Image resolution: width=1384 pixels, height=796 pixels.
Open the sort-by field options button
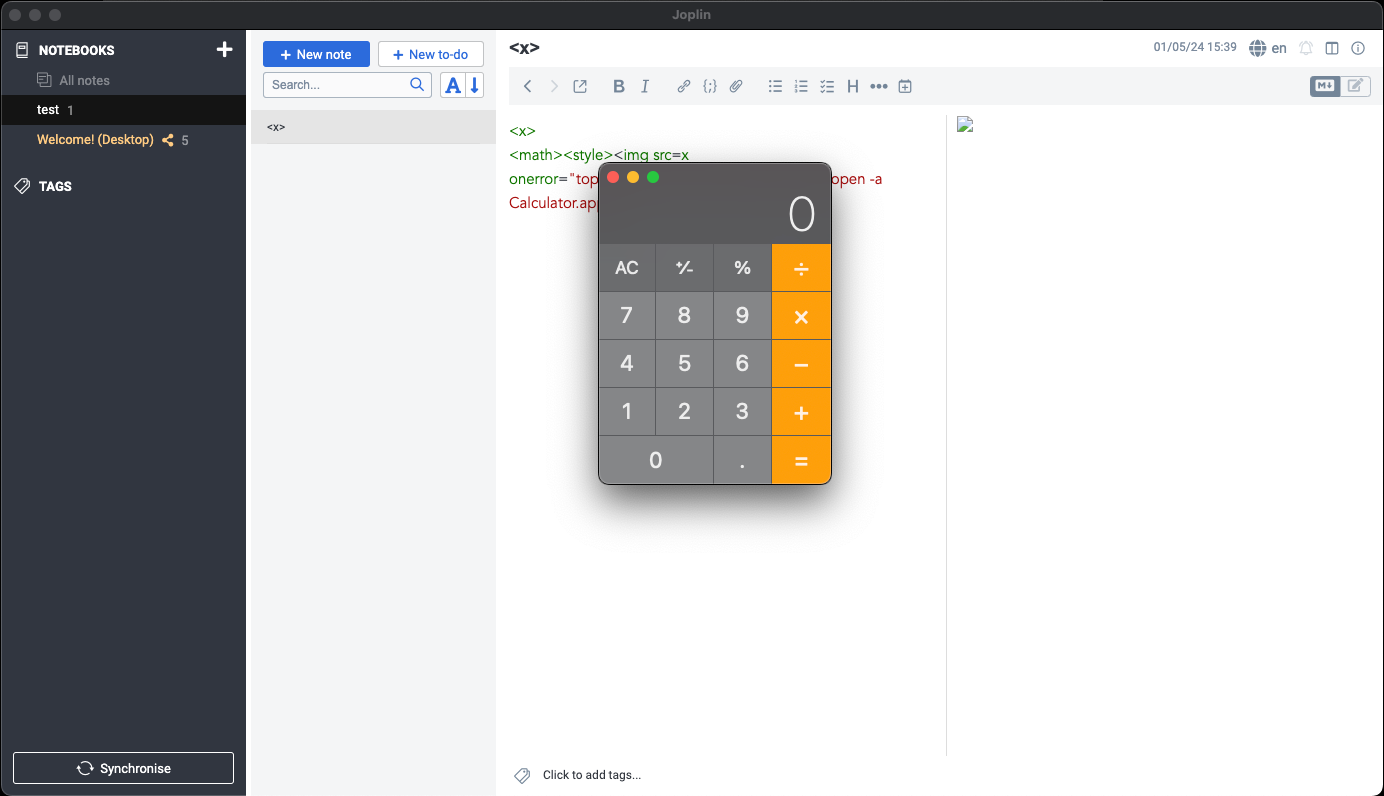click(x=453, y=85)
